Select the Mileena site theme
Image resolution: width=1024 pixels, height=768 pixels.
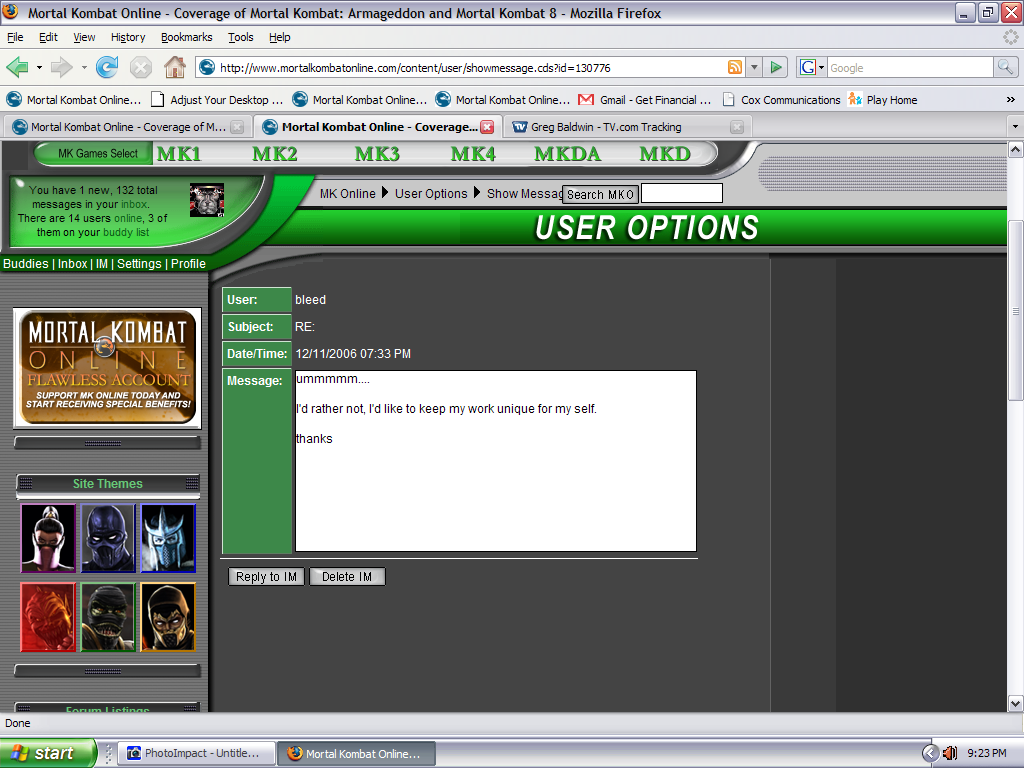point(48,538)
